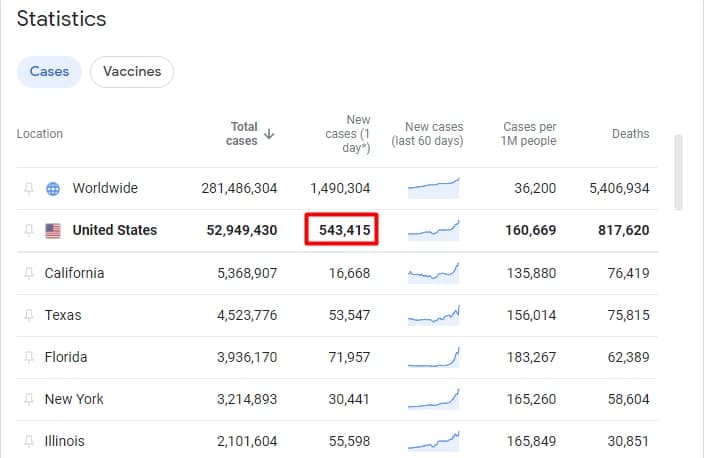Click the New cases last 60 days header

pyautogui.click(x=427, y=133)
